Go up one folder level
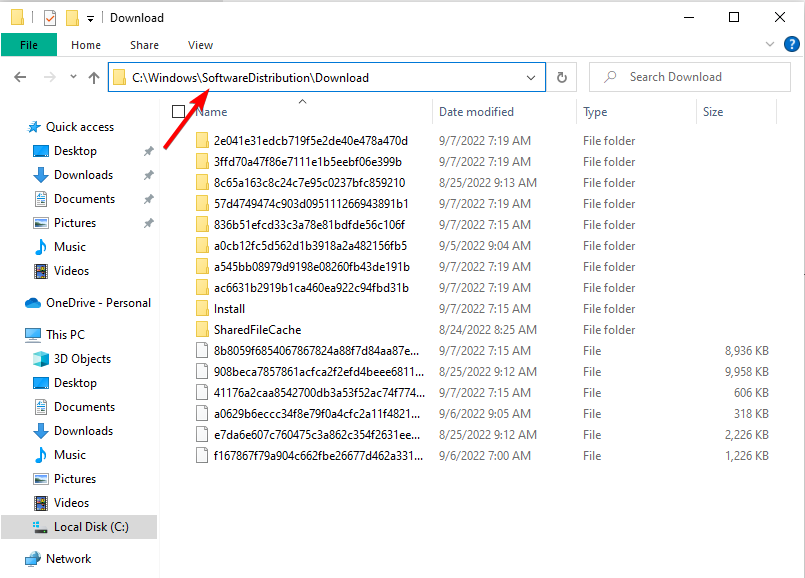805x578 pixels. point(93,78)
